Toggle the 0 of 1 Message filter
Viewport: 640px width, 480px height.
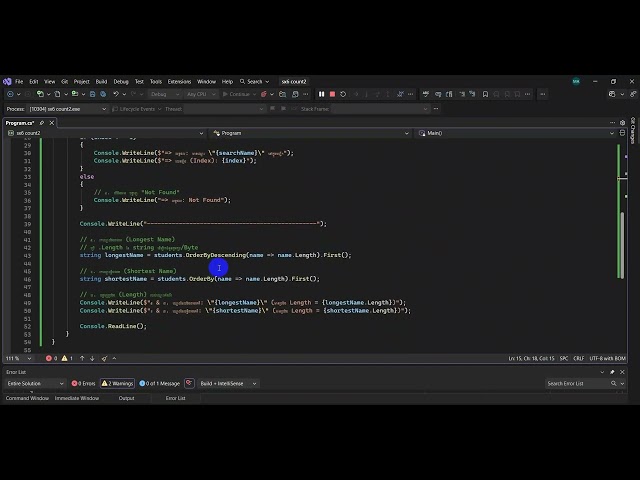tap(160, 384)
